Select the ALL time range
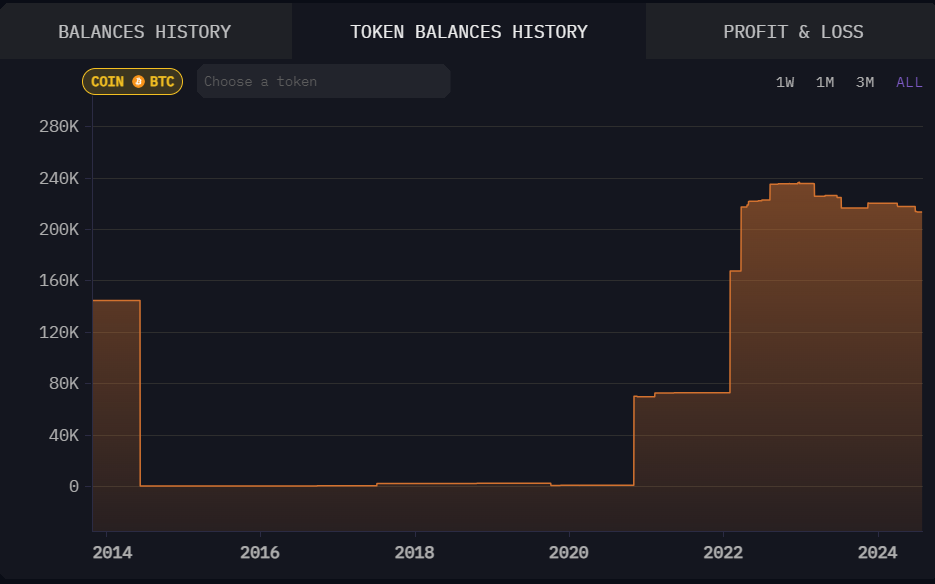The height and width of the screenshot is (584, 935). point(909,82)
